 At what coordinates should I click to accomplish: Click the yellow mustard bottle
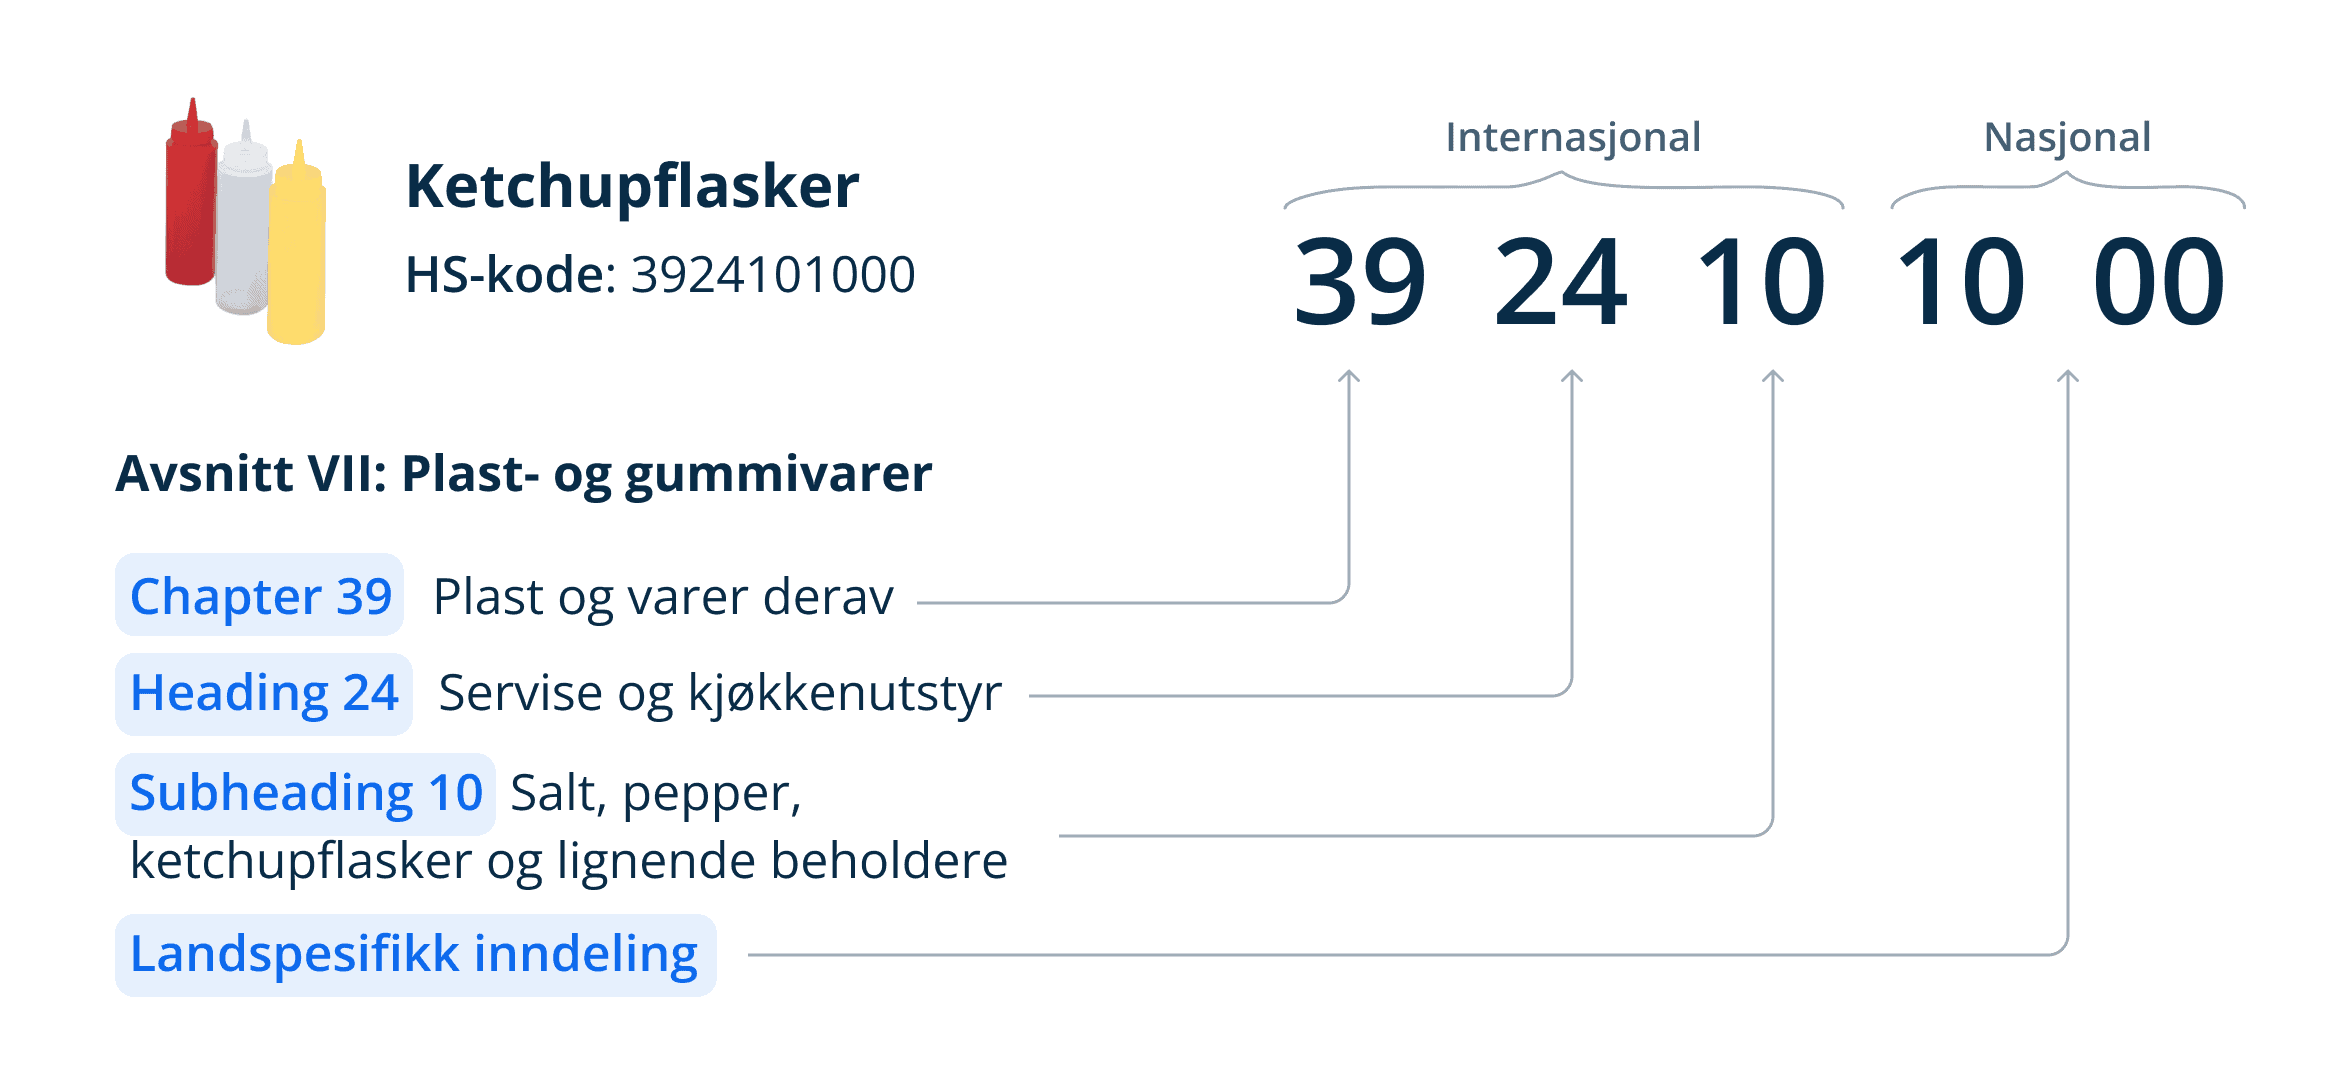[297, 245]
